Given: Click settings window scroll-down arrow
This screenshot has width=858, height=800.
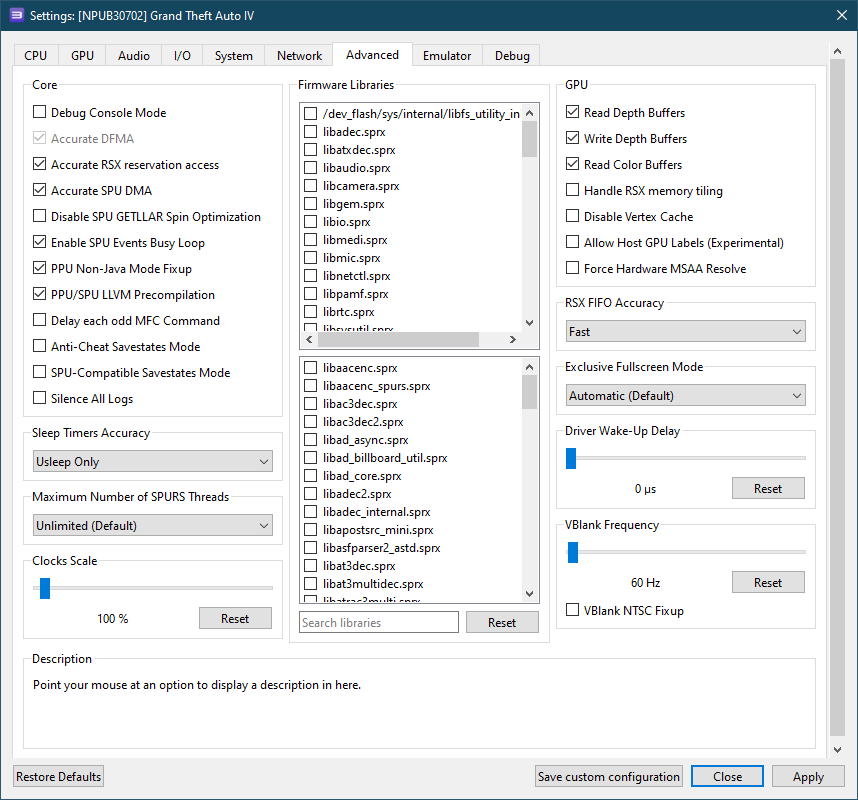Looking at the screenshot, I should tap(837, 749).
